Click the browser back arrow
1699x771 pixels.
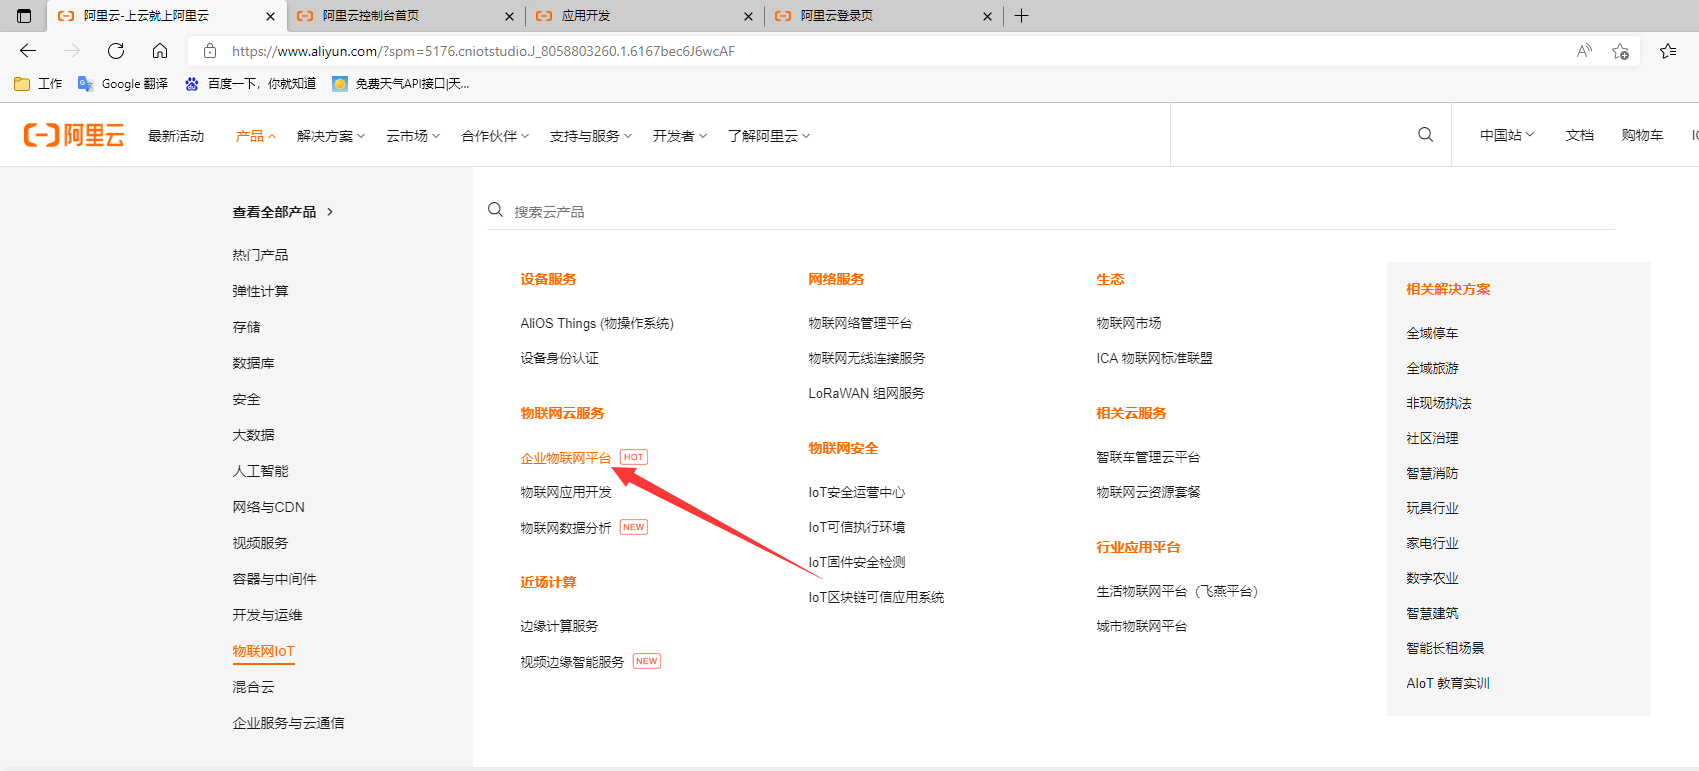[x=28, y=51]
